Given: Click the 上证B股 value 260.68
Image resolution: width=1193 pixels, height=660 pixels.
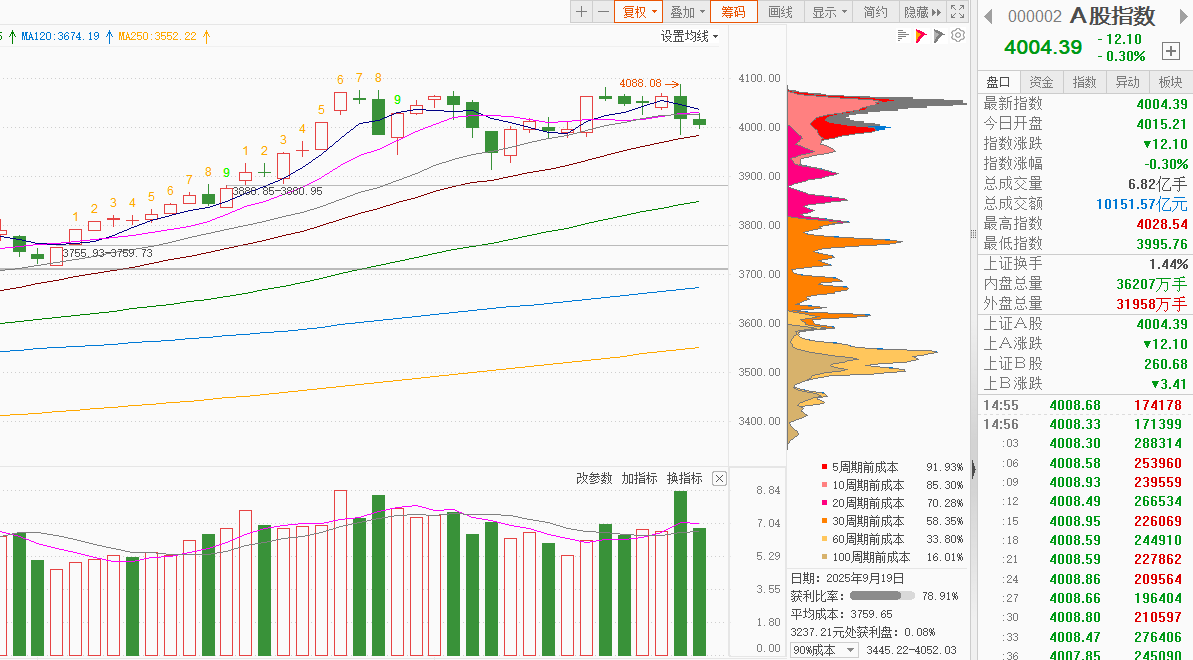Looking at the screenshot, I should tap(1166, 364).
